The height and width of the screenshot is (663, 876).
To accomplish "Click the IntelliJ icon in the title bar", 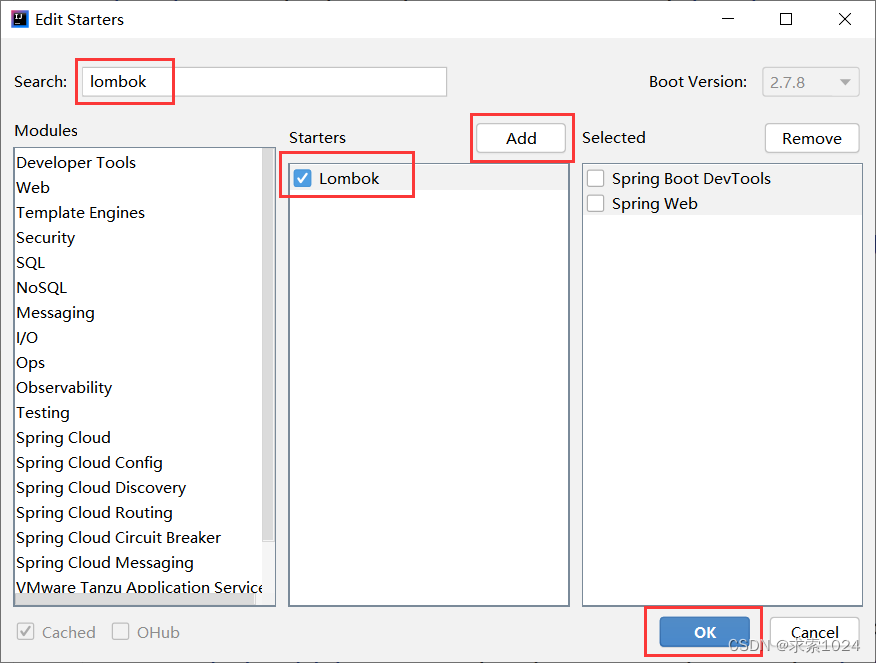I will 20,19.
